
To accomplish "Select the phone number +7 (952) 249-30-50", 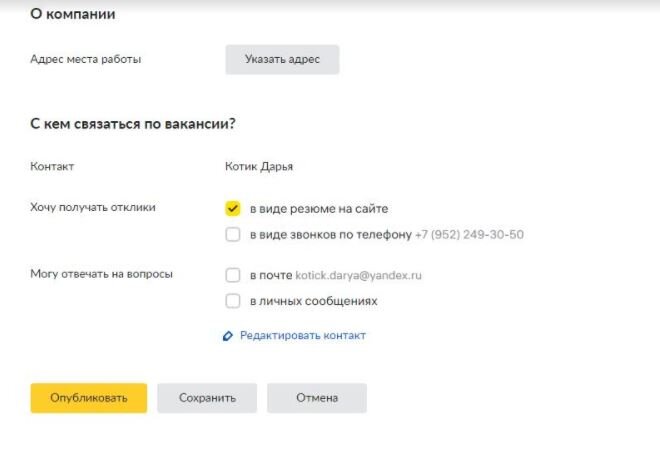I will point(469,234).
